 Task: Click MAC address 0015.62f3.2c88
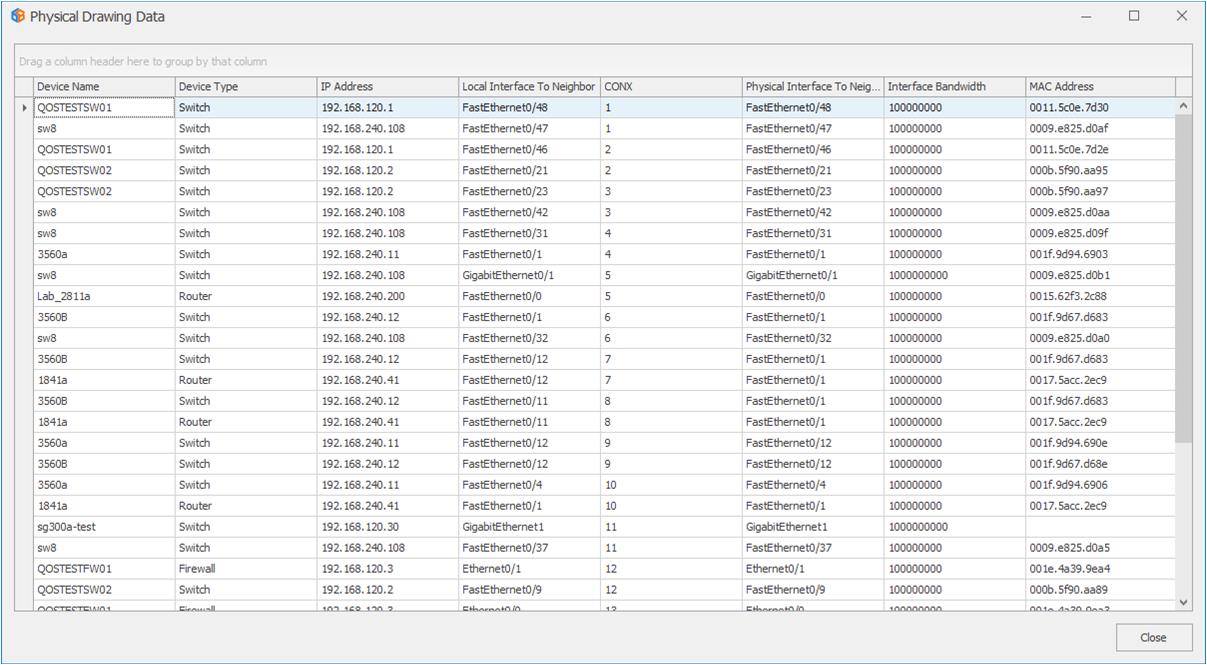tap(1101, 296)
